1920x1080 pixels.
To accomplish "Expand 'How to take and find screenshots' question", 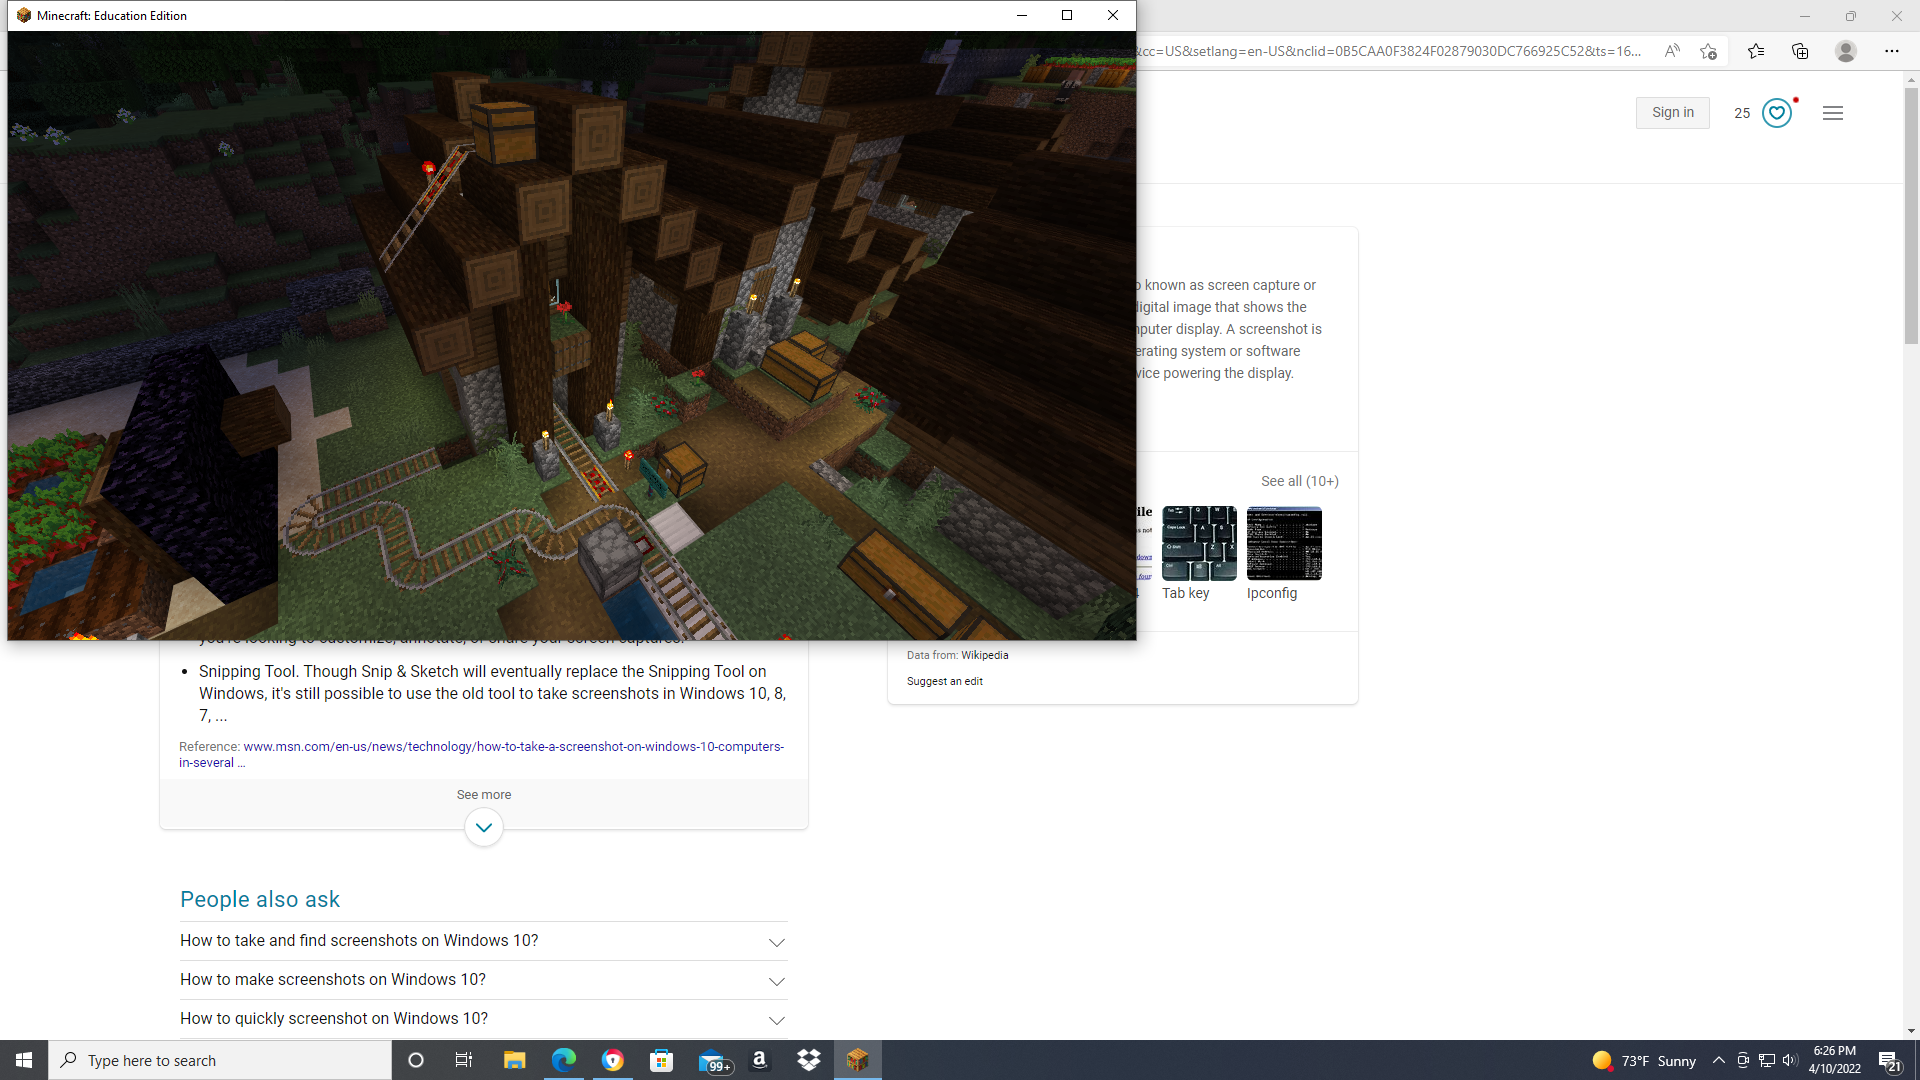I will (484, 941).
